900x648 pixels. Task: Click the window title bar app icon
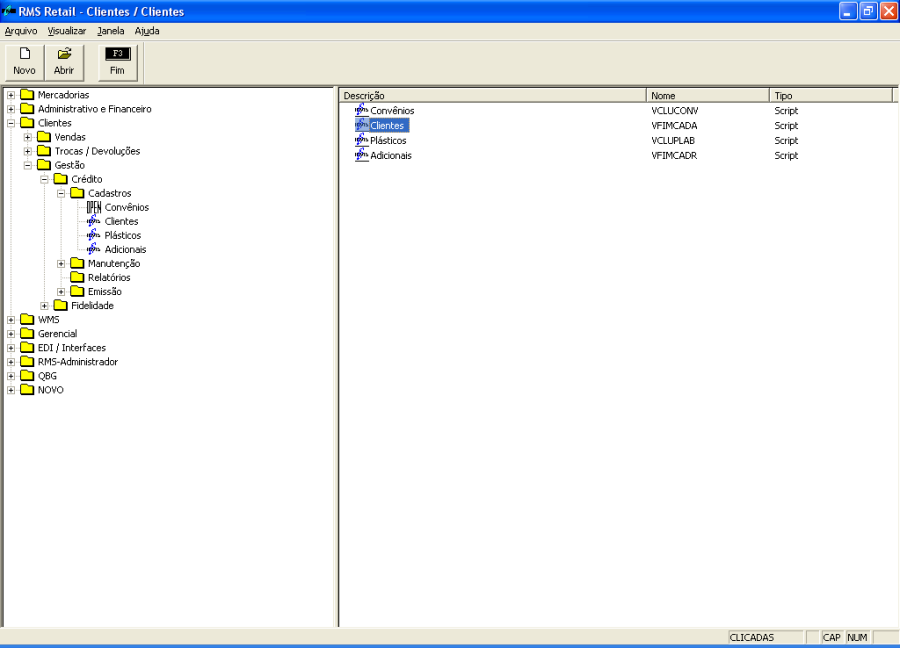point(9,11)
